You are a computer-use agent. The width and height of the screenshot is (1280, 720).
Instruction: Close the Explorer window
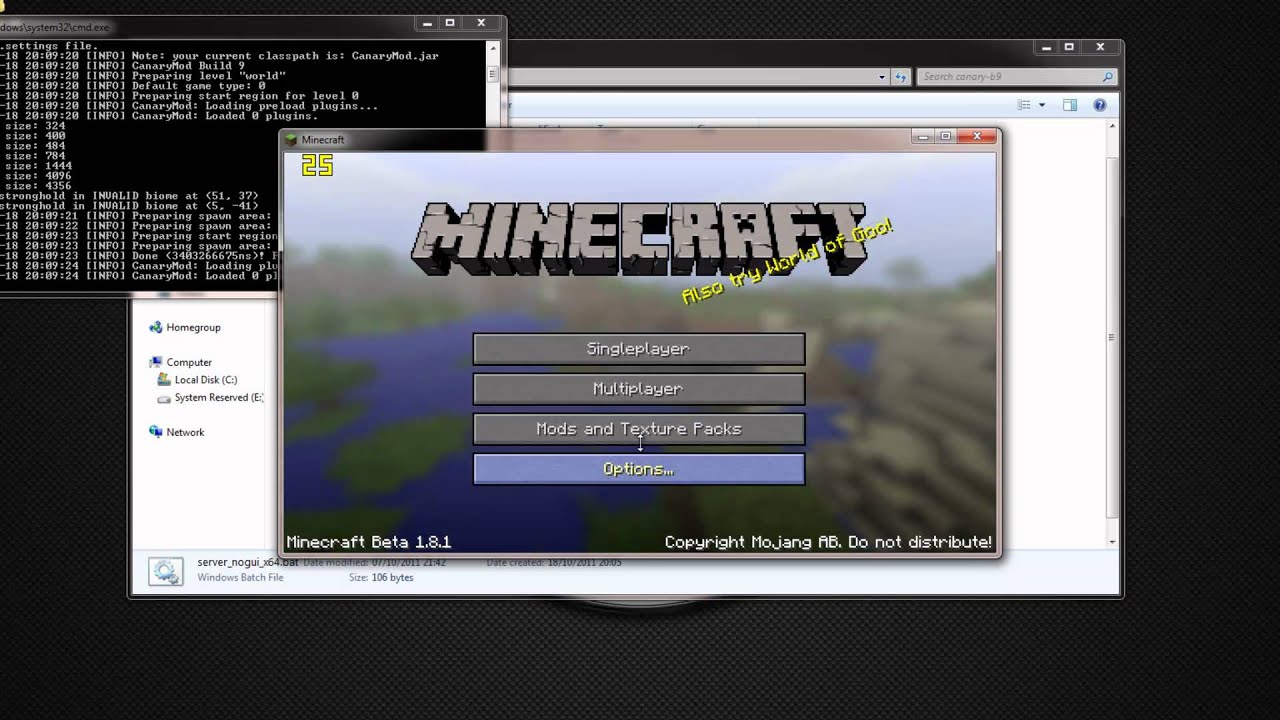click(1100, 47)
